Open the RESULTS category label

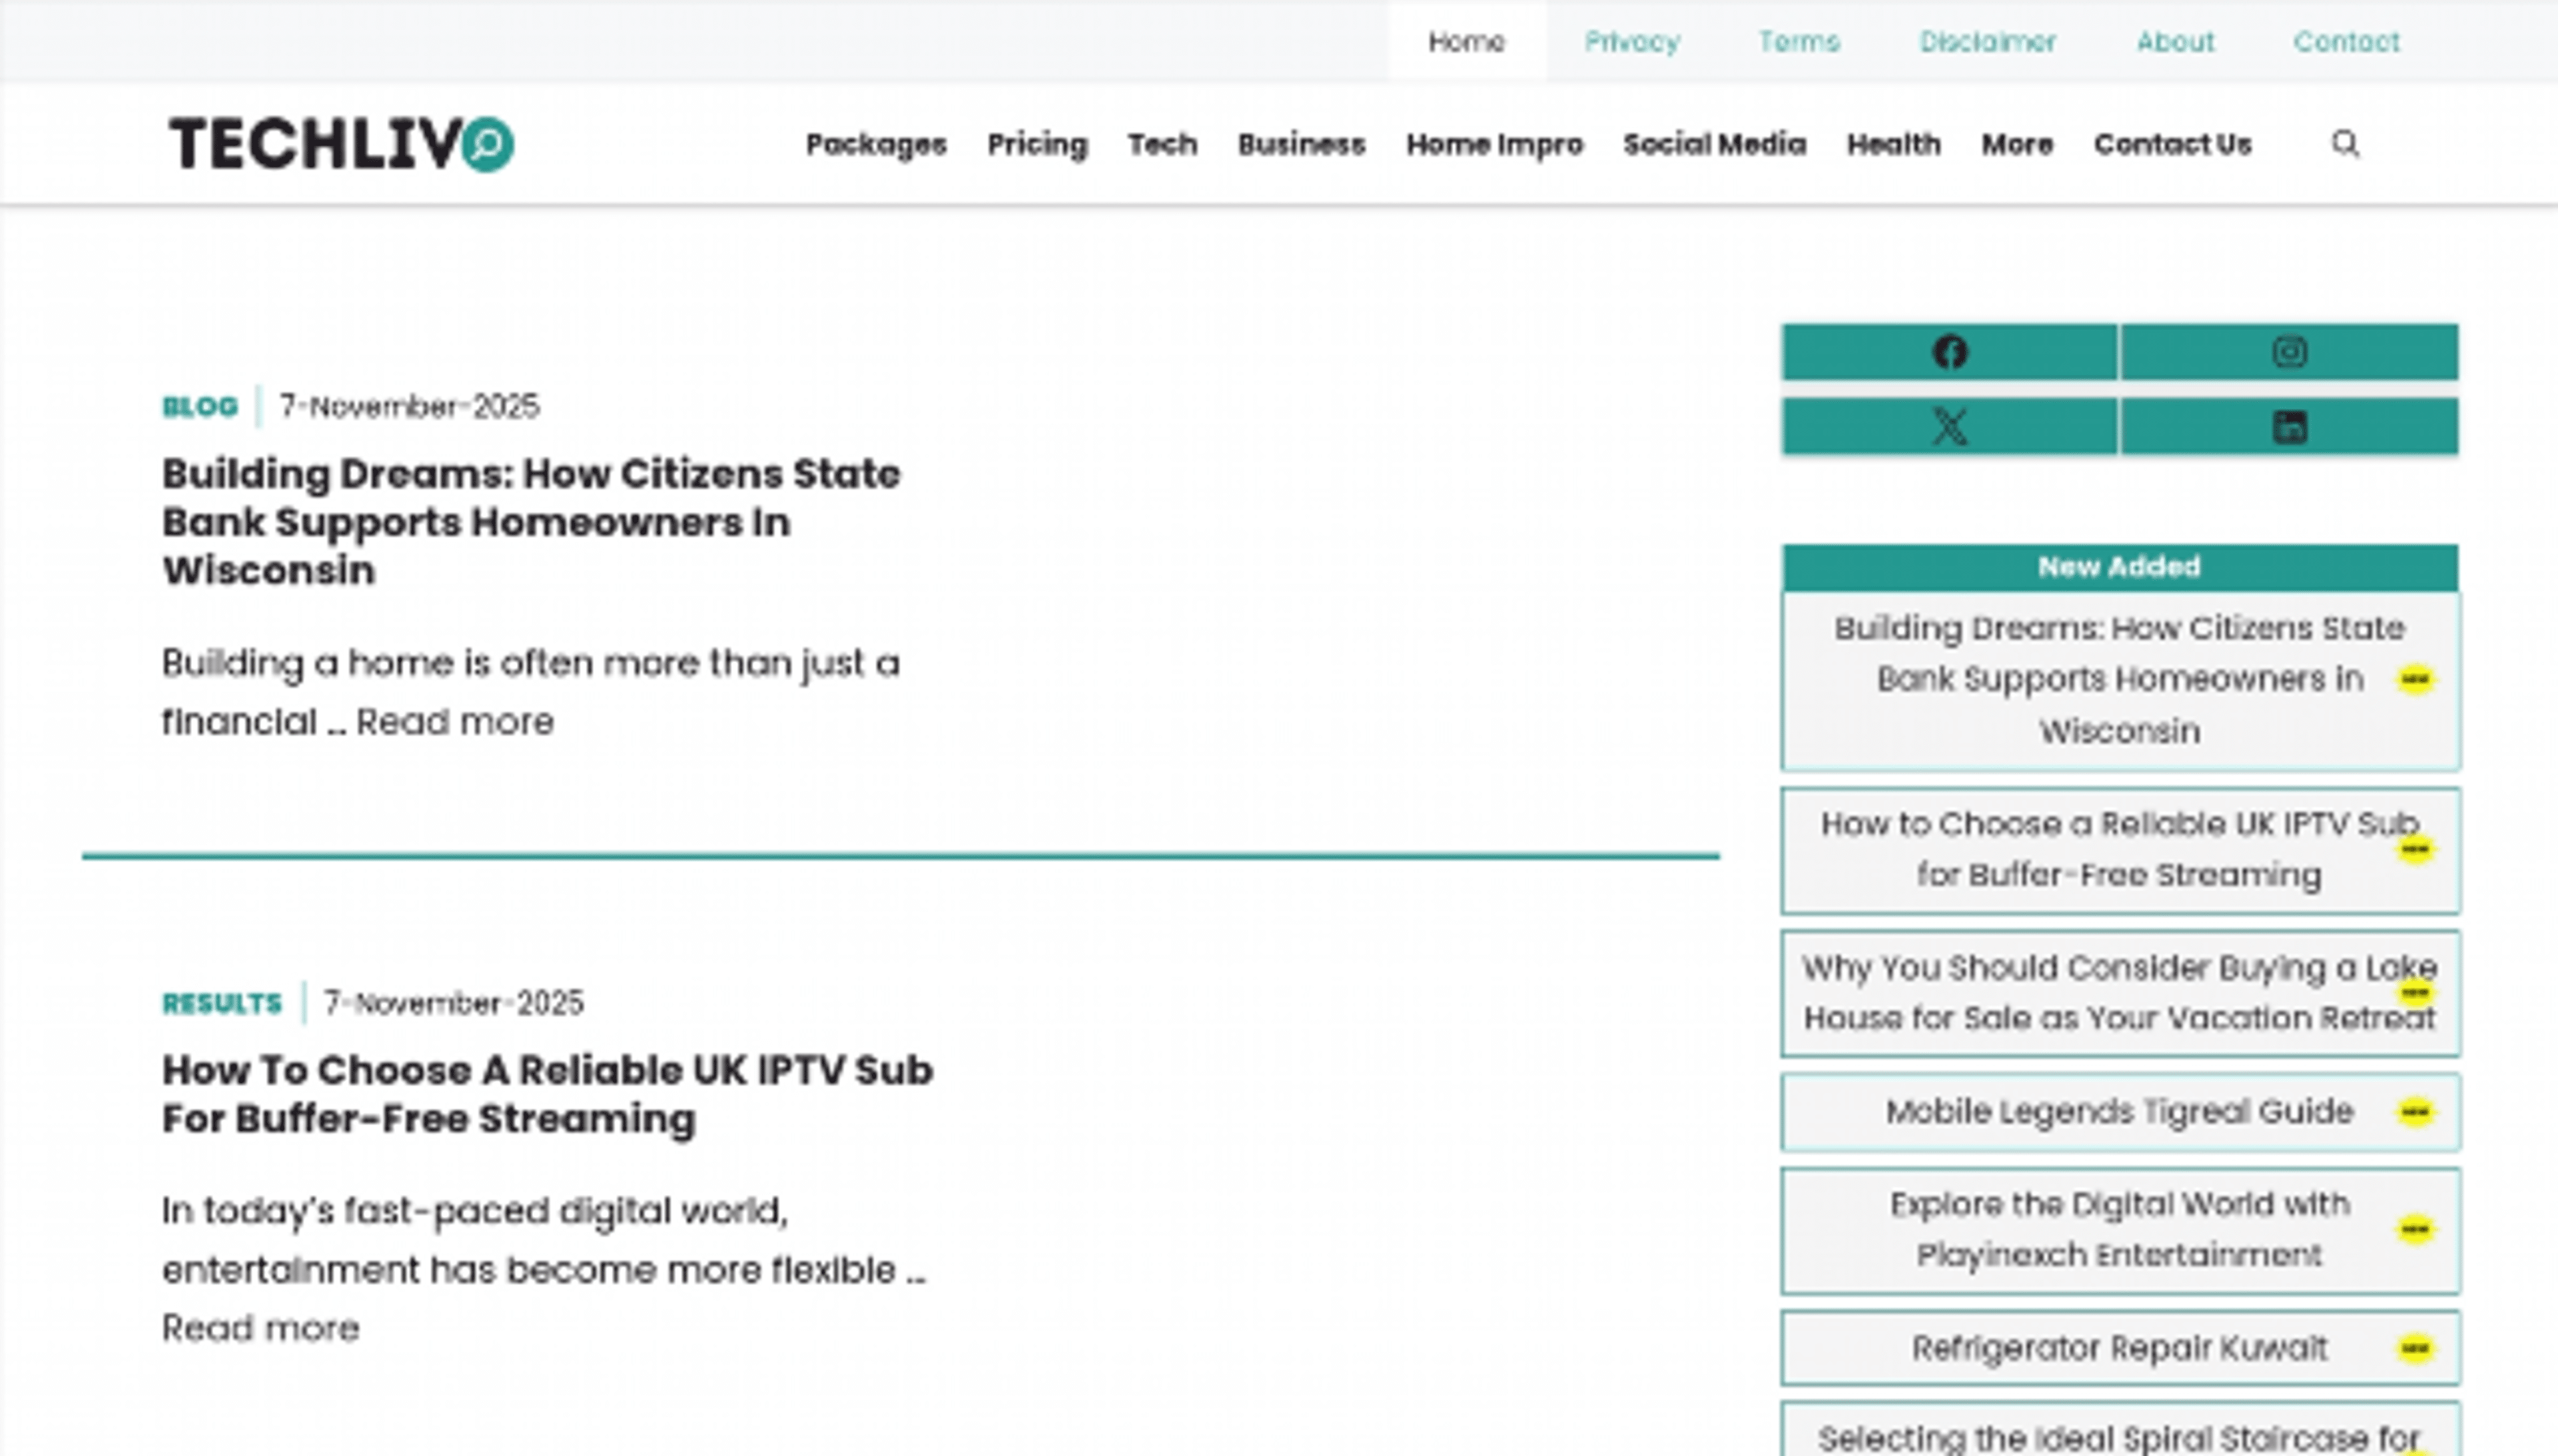click(x=222, y=1003)
